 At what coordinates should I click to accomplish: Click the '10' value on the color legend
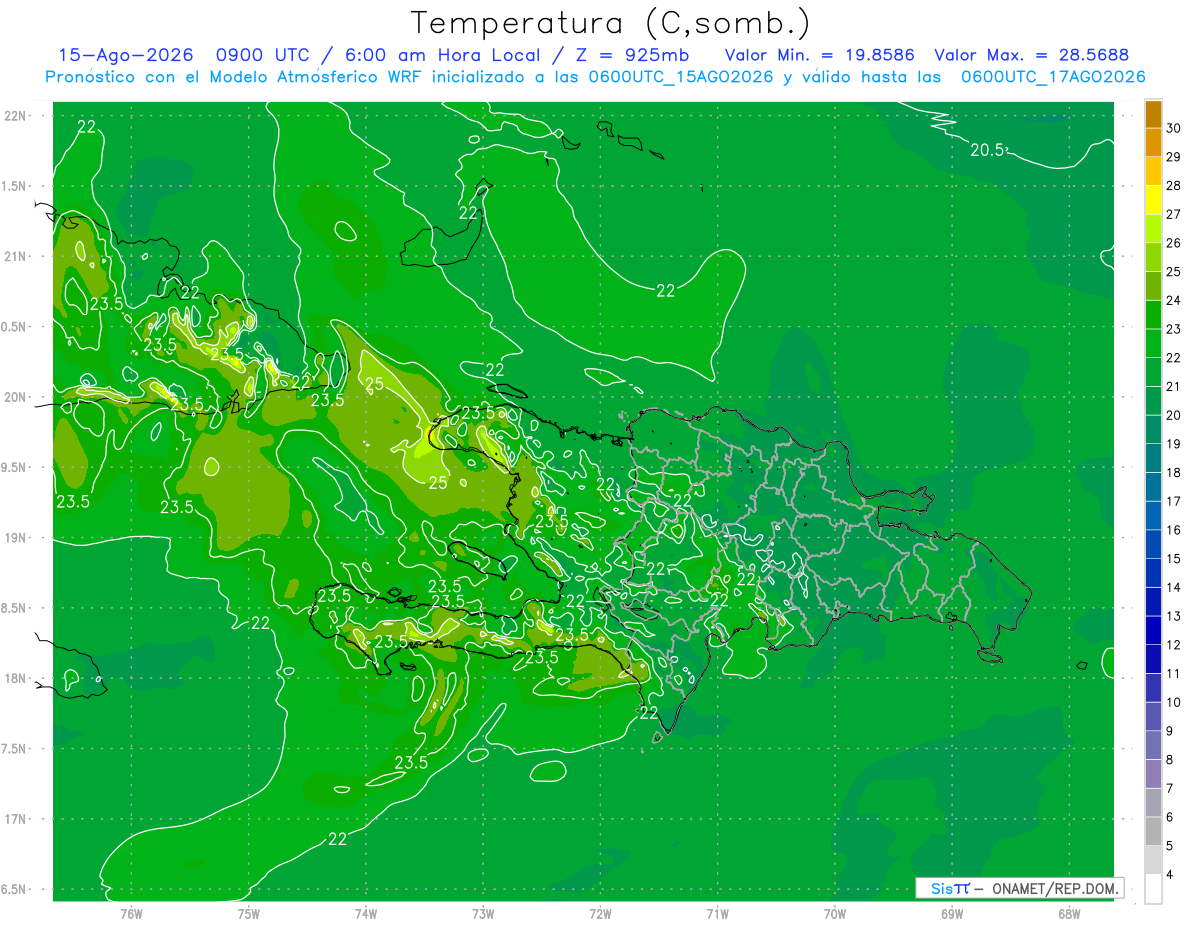(x=1174, y=703)
